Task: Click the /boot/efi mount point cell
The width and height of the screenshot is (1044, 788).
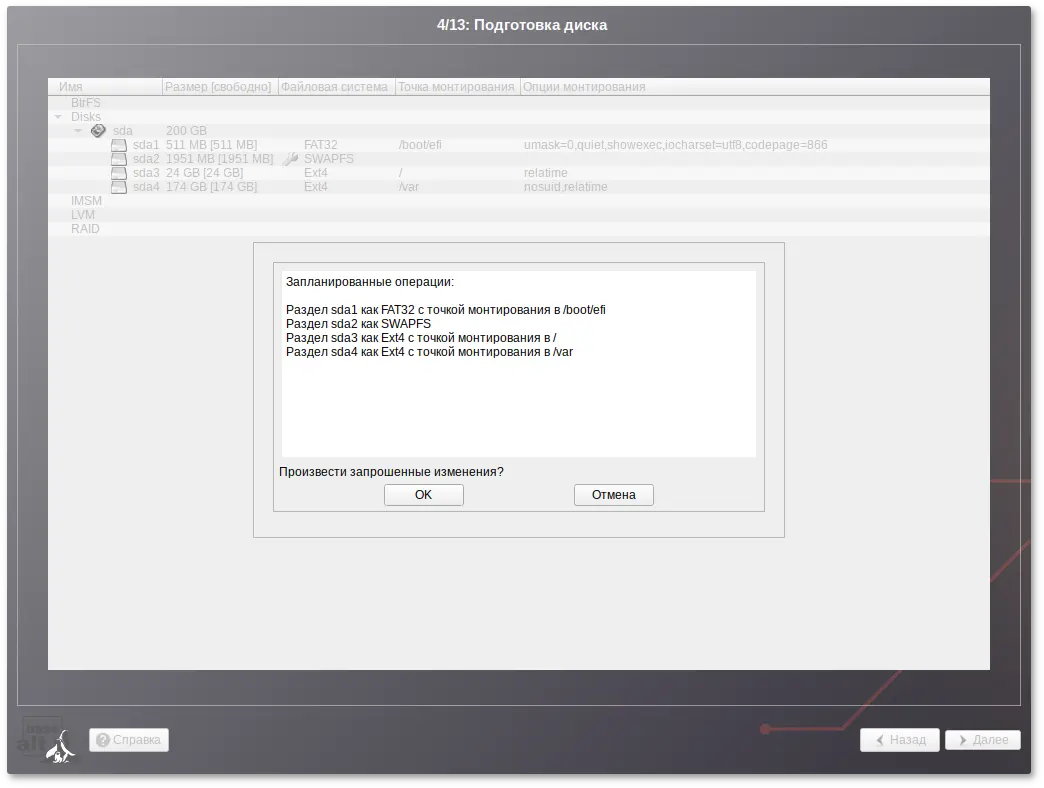Action: (420, 144)
